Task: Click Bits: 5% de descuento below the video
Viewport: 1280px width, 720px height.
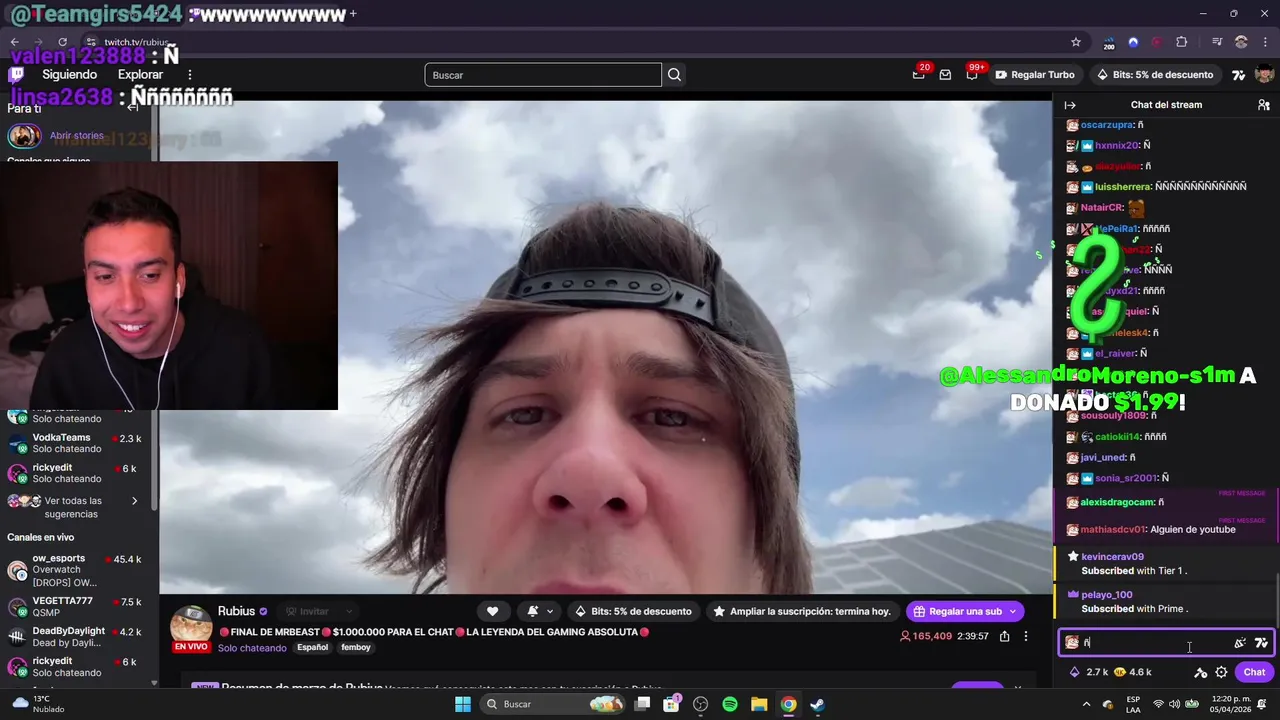Action: [633, 611]
